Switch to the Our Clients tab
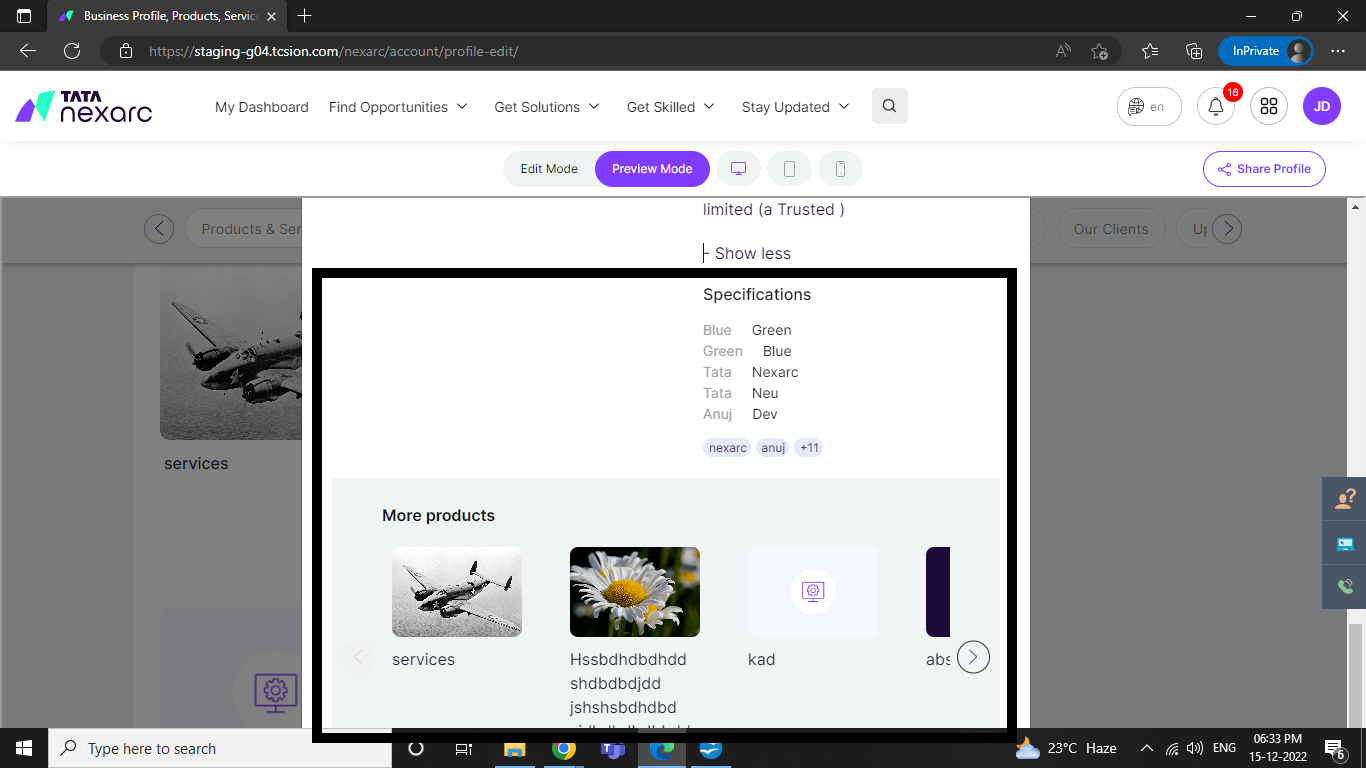 1111,228
